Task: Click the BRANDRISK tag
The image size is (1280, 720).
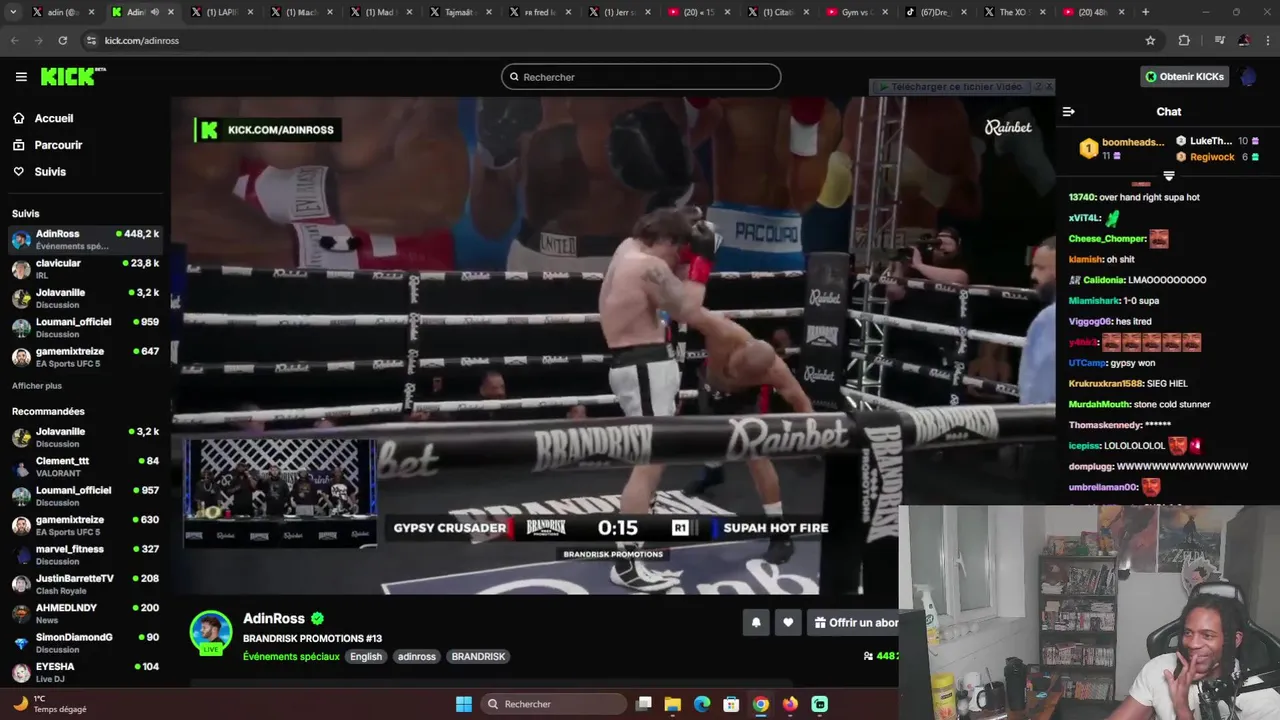Action: (478, 657)
